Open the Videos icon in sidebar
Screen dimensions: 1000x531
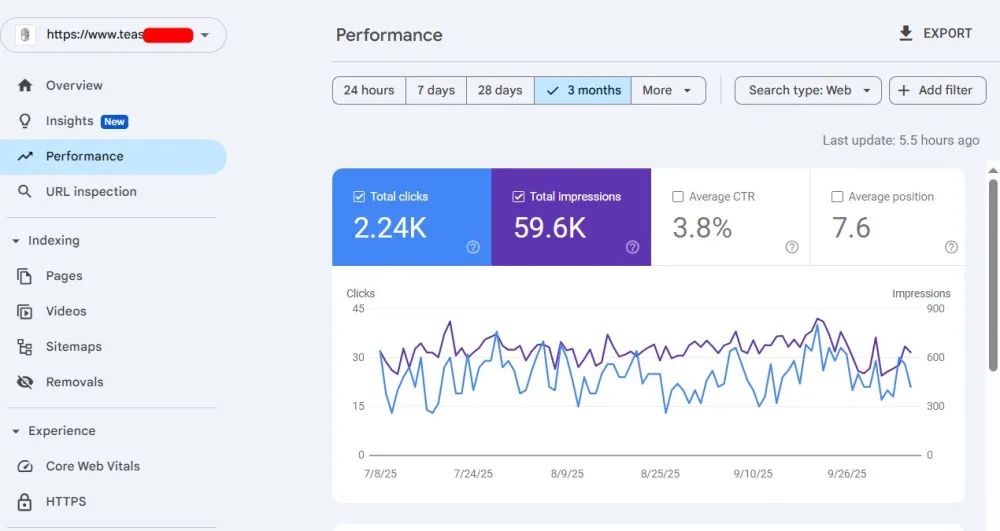click(25, 312)
